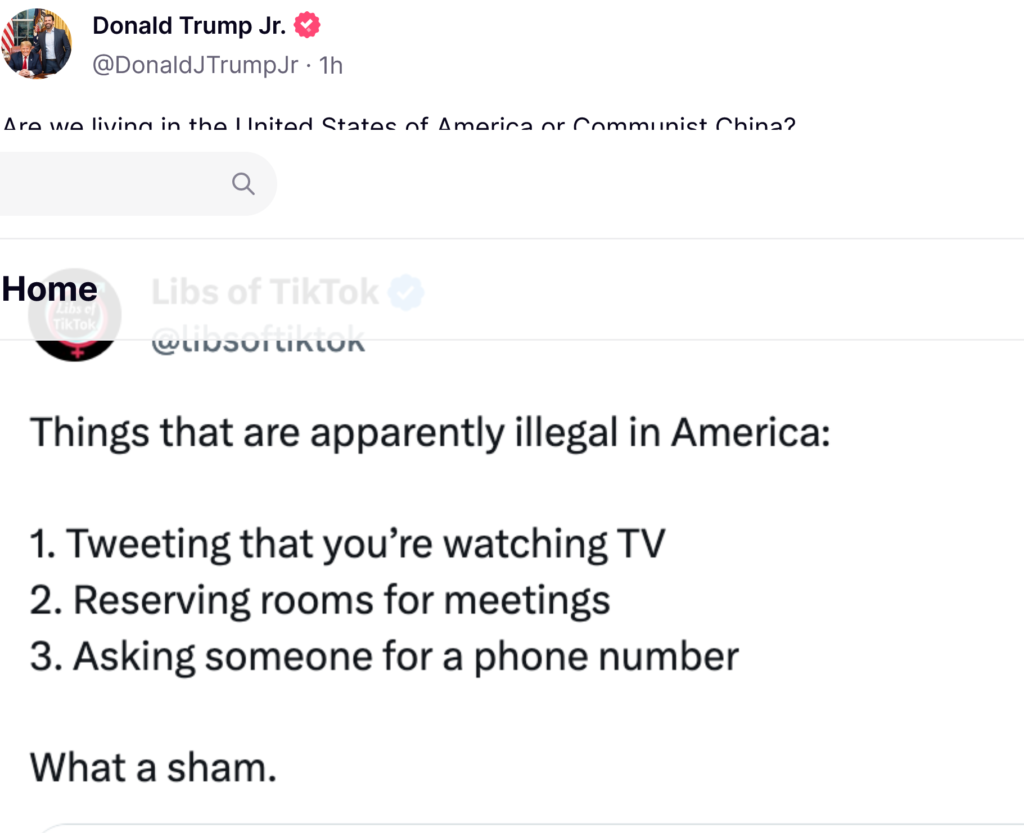Click "Asking someone for a phone number" line

point(385,656)
